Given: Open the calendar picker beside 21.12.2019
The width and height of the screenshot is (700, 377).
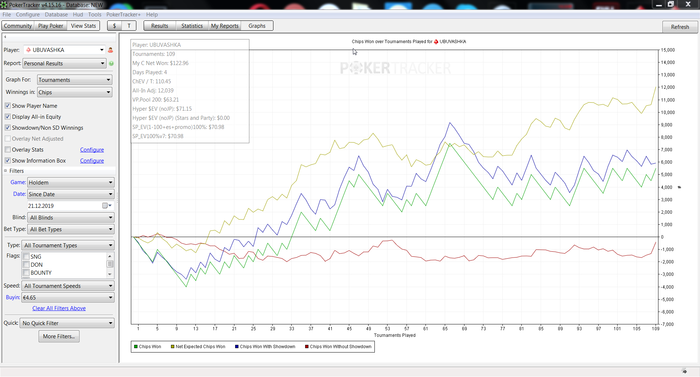Looking at the screenshot, I should (x=106, y=205).
